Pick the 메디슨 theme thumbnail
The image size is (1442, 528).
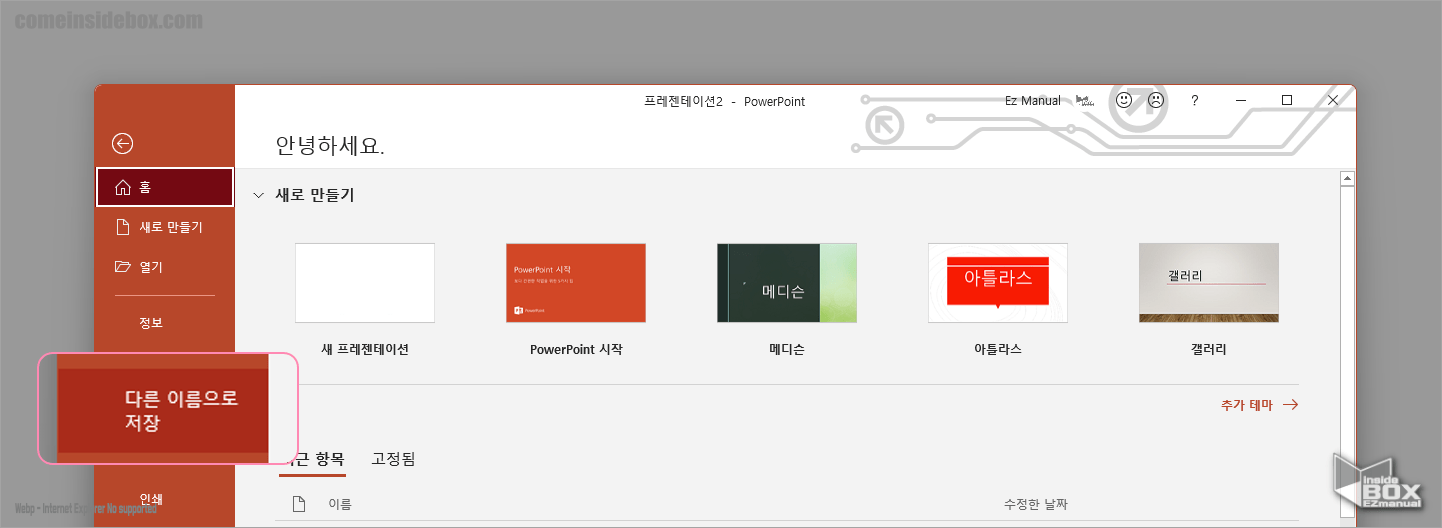[x=787, y=283]
